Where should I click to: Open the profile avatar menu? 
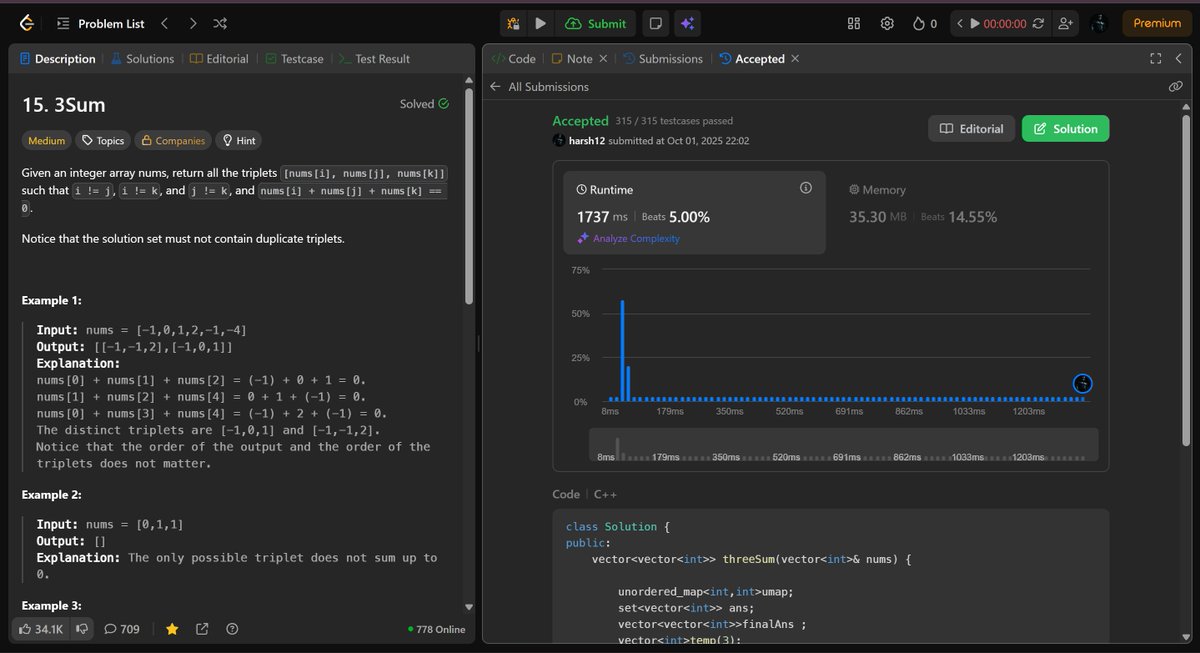pyautogui.click(x=1099, y=23)
